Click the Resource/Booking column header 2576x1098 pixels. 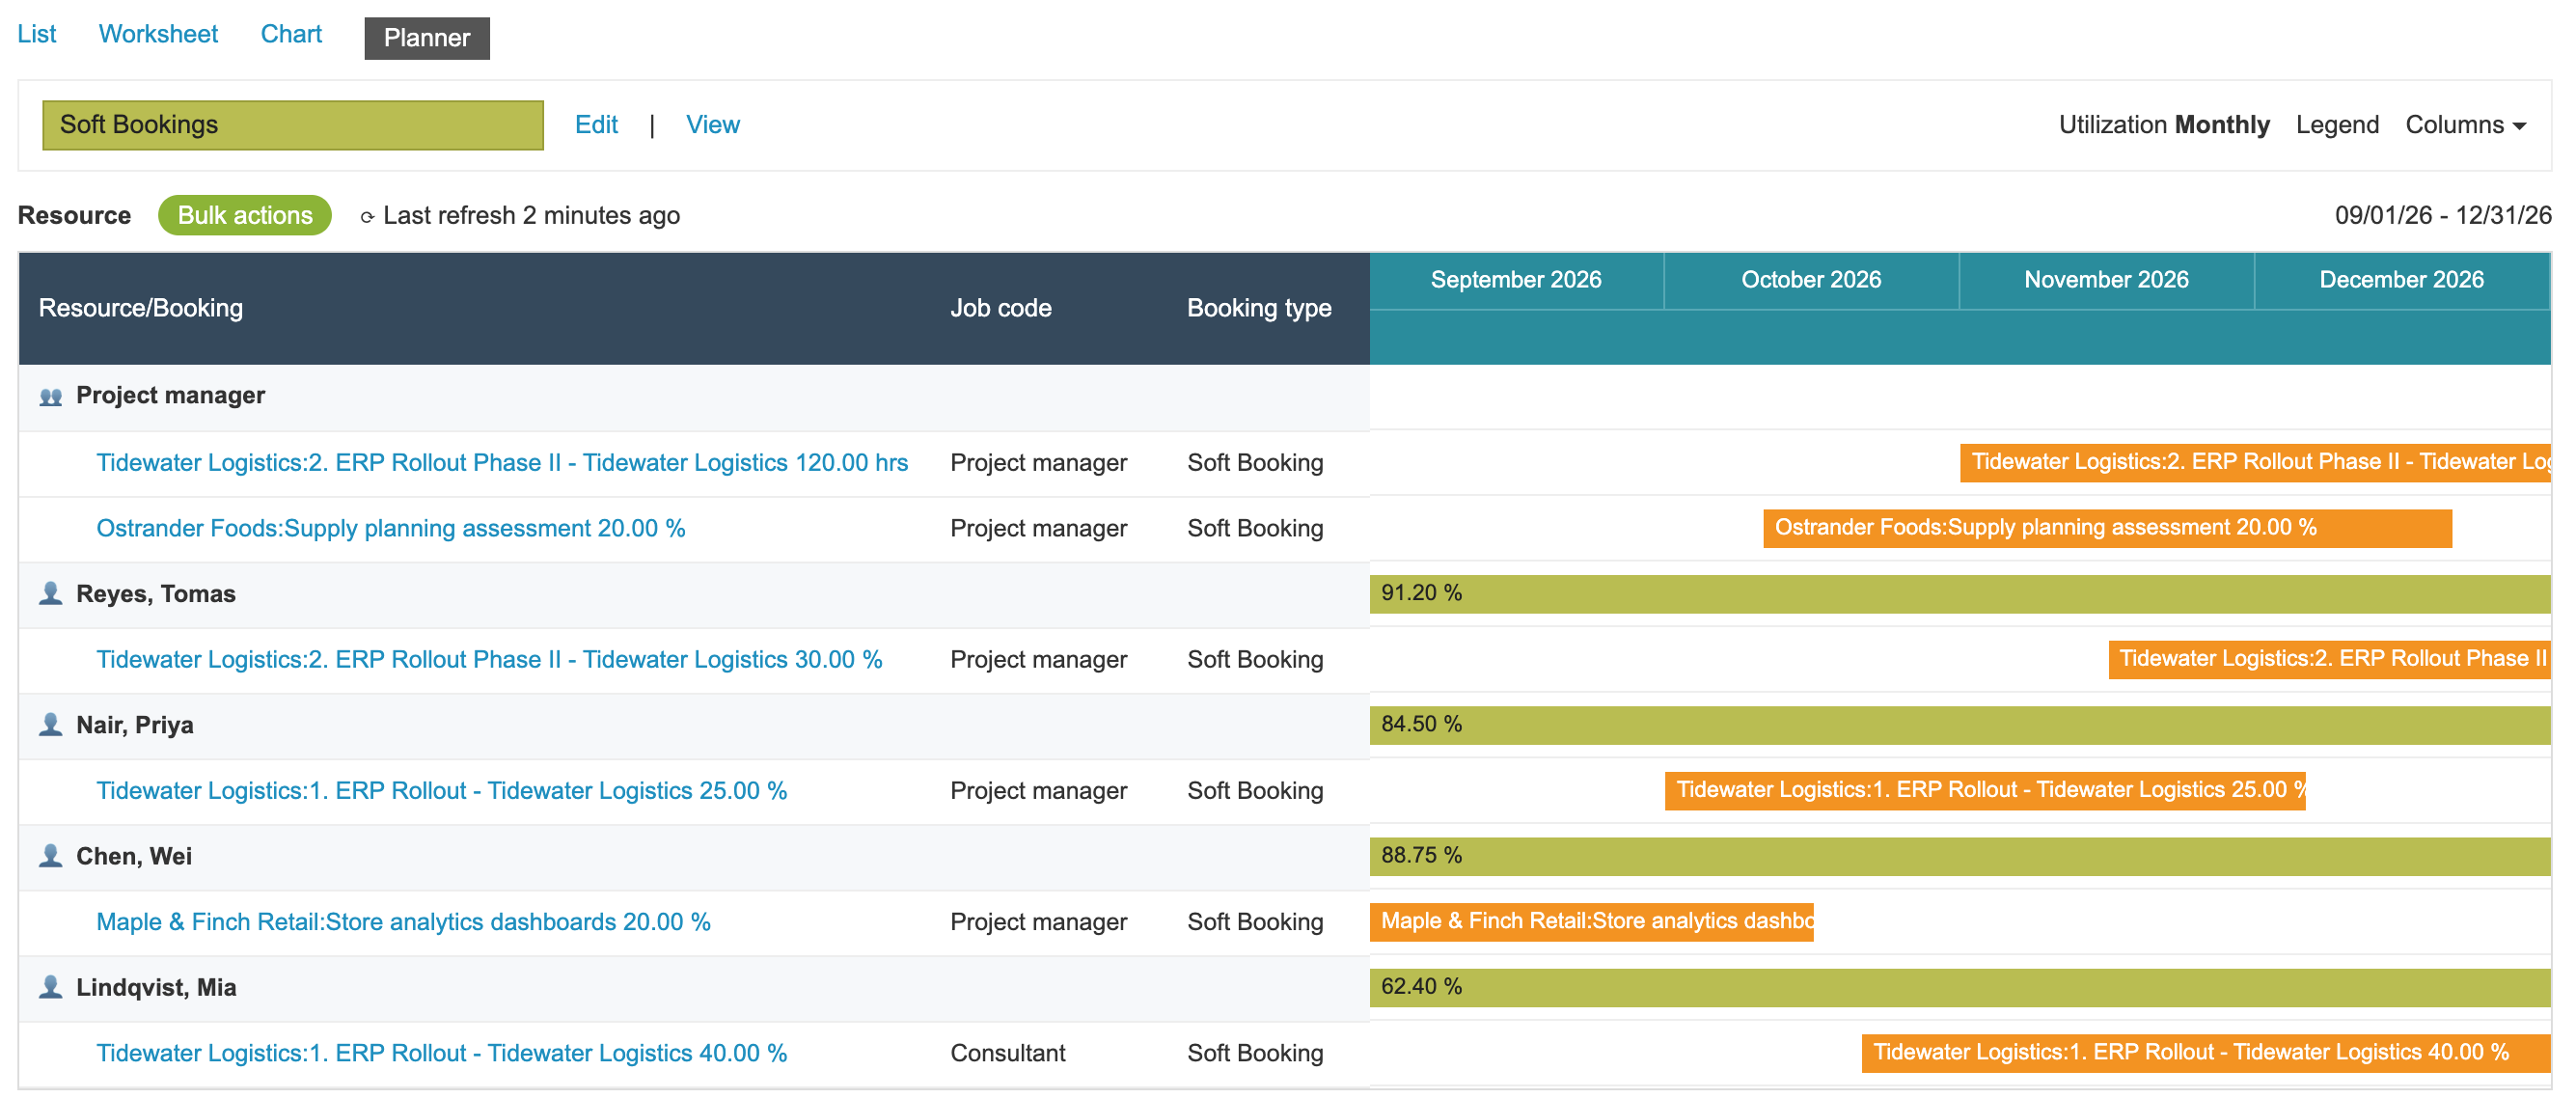click(140, 308)
